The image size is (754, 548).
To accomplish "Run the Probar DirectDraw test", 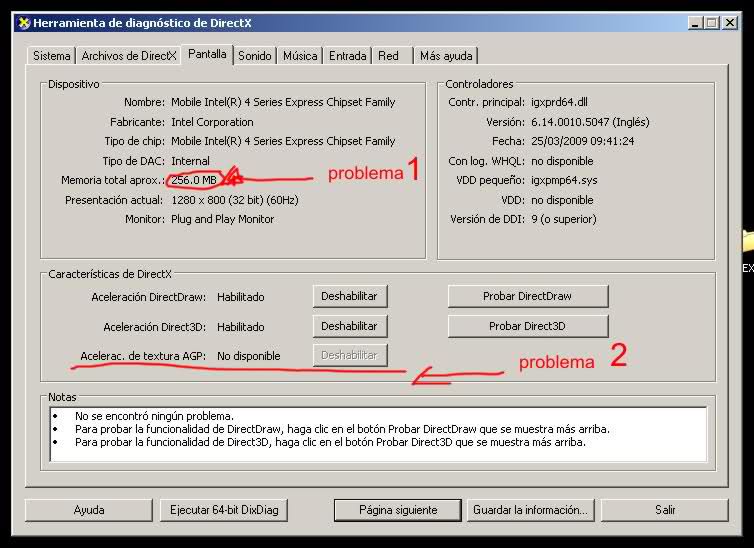I will [528, 296].
